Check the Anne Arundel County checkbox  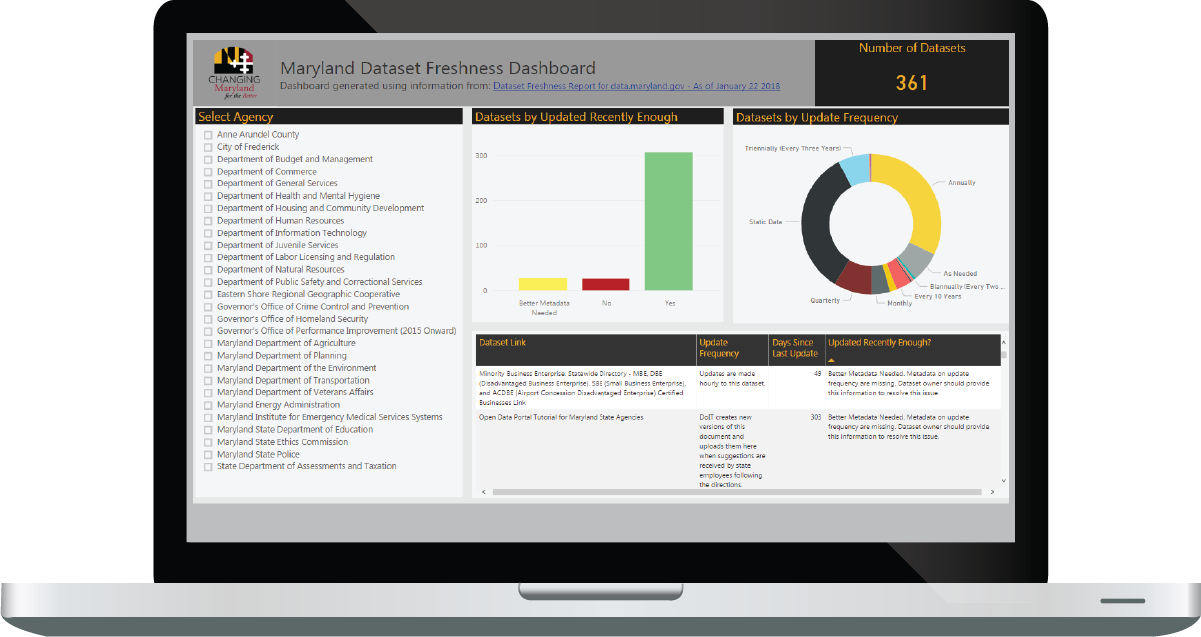pyautogui.click(x=208, y=135)
